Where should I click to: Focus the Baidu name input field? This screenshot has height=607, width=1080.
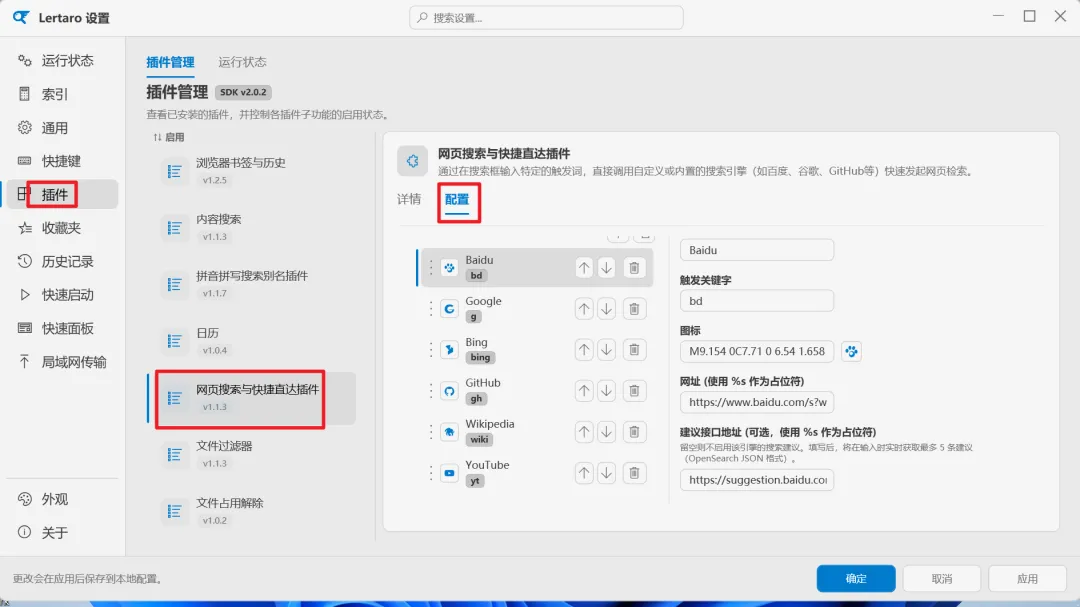(x=757, y=250)
